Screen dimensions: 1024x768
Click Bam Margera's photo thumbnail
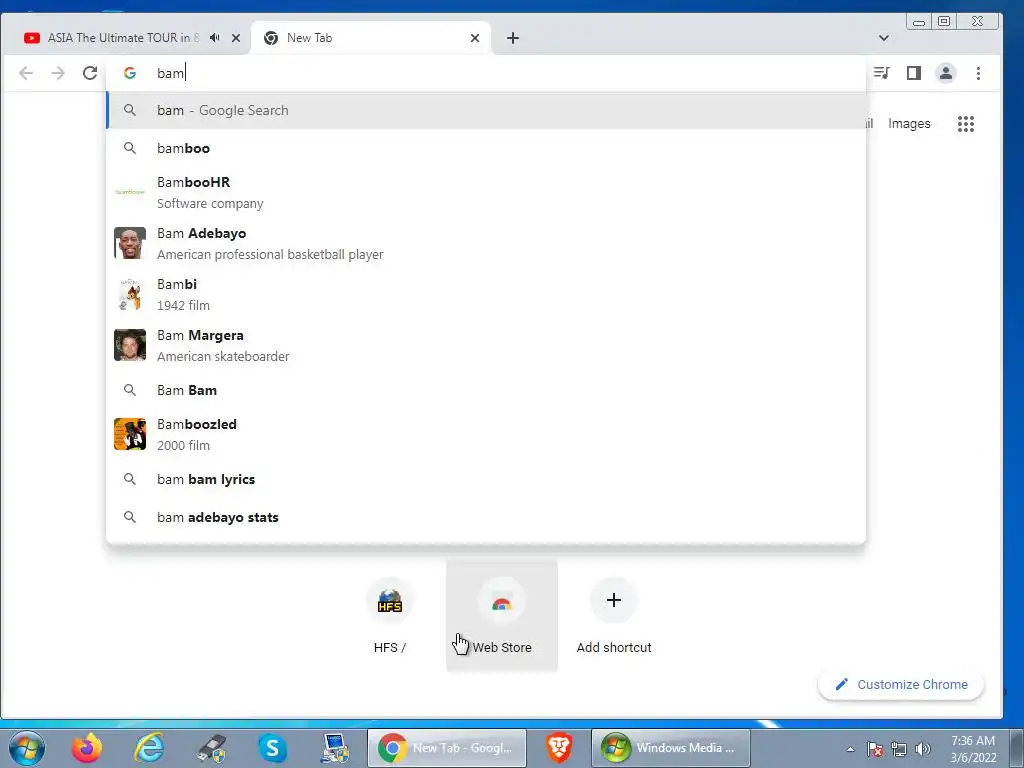[130, 345]
